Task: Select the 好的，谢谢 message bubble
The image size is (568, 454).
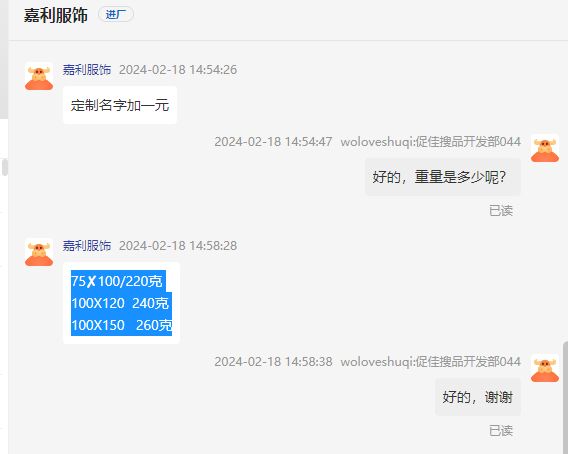Action: click(x=478, y=397)
